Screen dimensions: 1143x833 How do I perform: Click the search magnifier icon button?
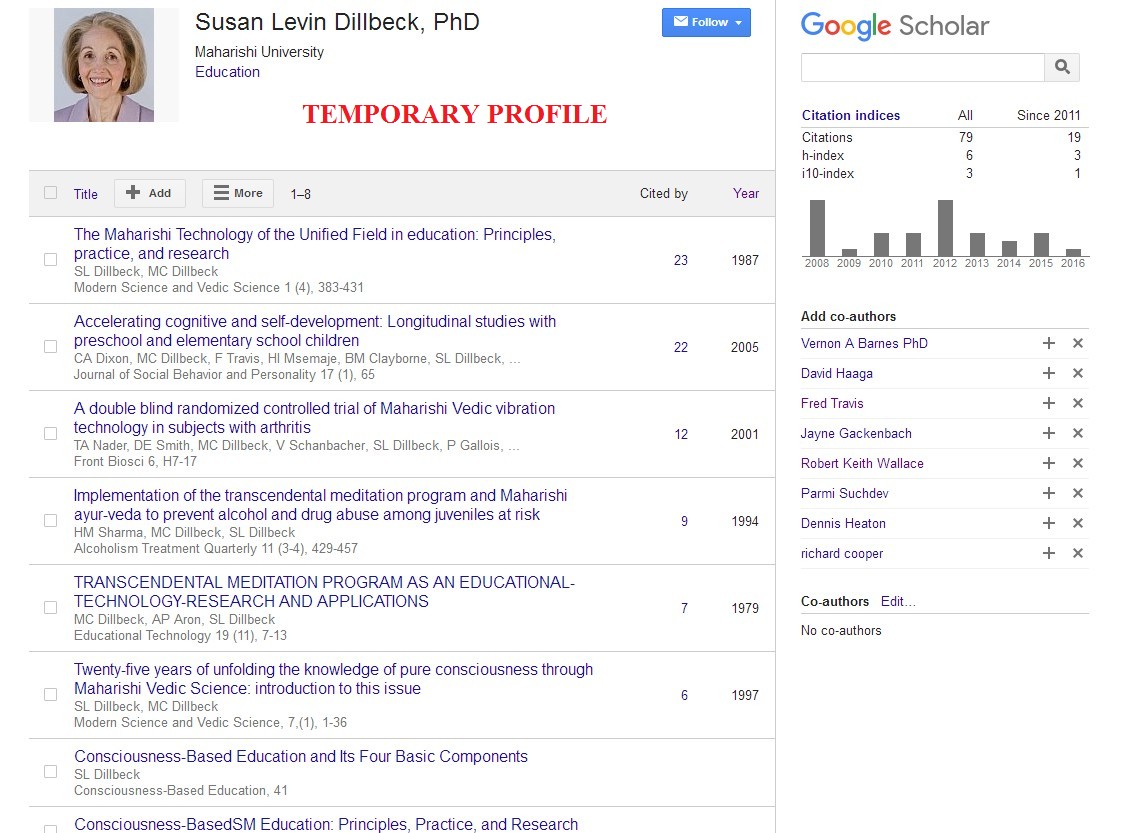tap(1062, 67)
